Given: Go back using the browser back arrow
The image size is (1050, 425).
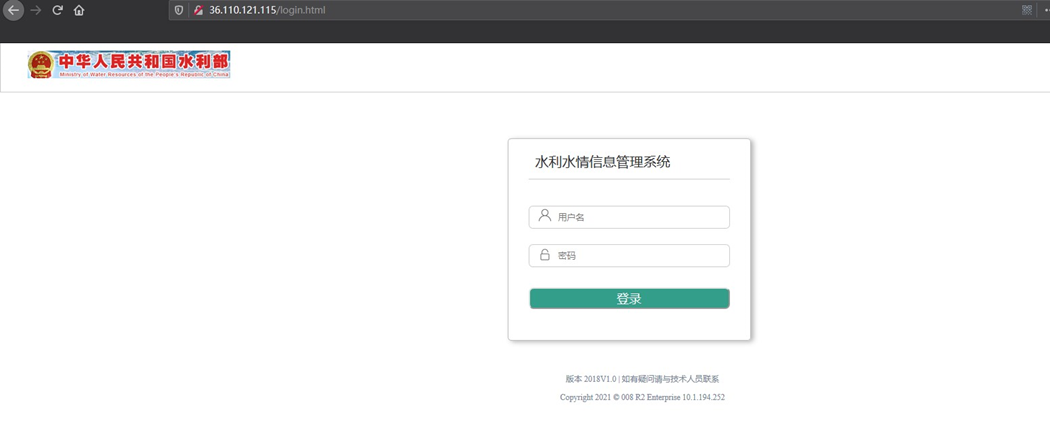Looking at the screenshot, I should tap(14, 11).
